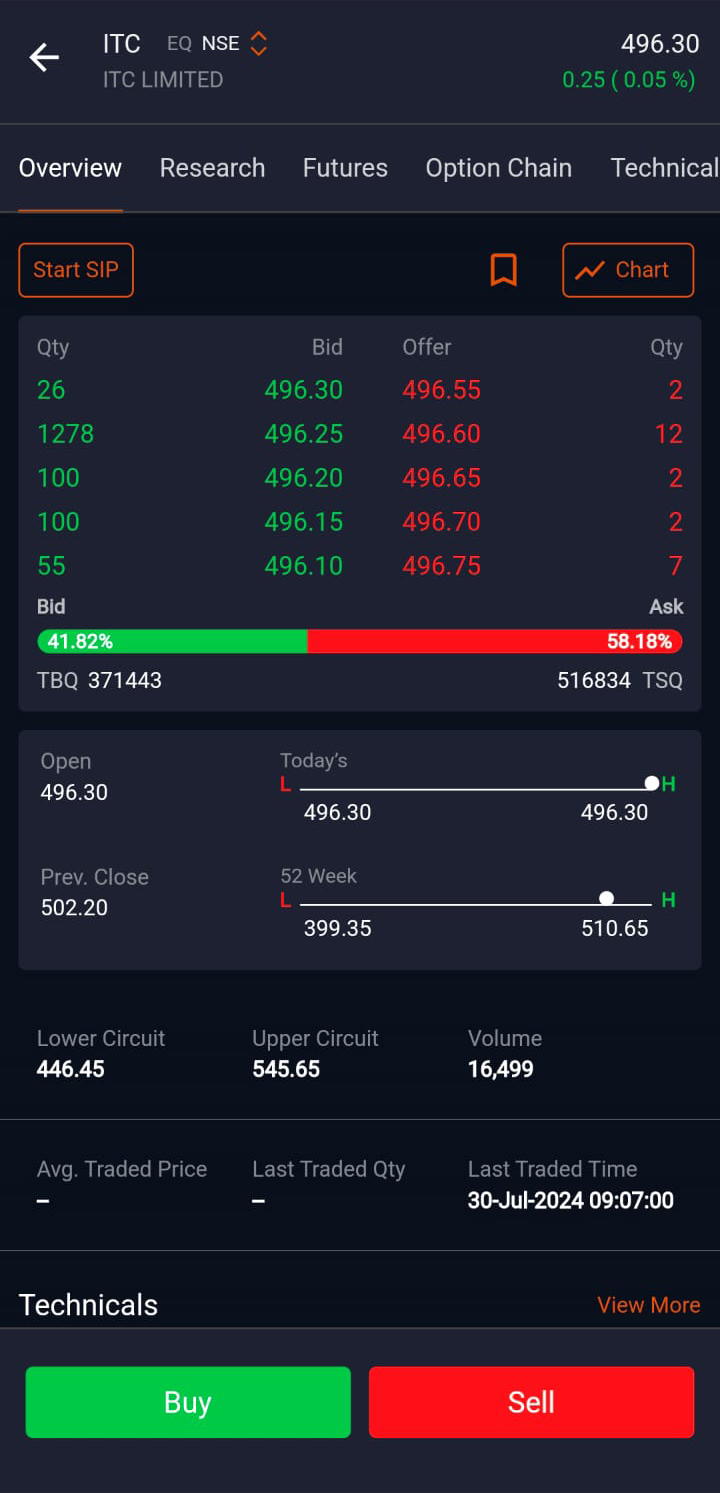The width and height of the screenshot is (720, 1493).
Task: Select the best bid price 496.30
Action: click(x=303, y=390)
